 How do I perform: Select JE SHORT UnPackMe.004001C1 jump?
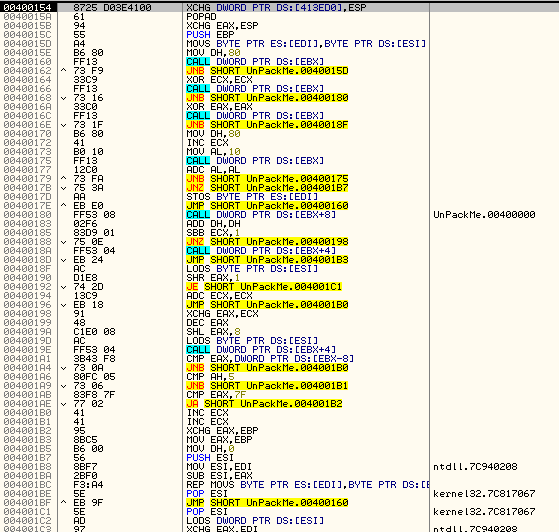pos(264,287)
